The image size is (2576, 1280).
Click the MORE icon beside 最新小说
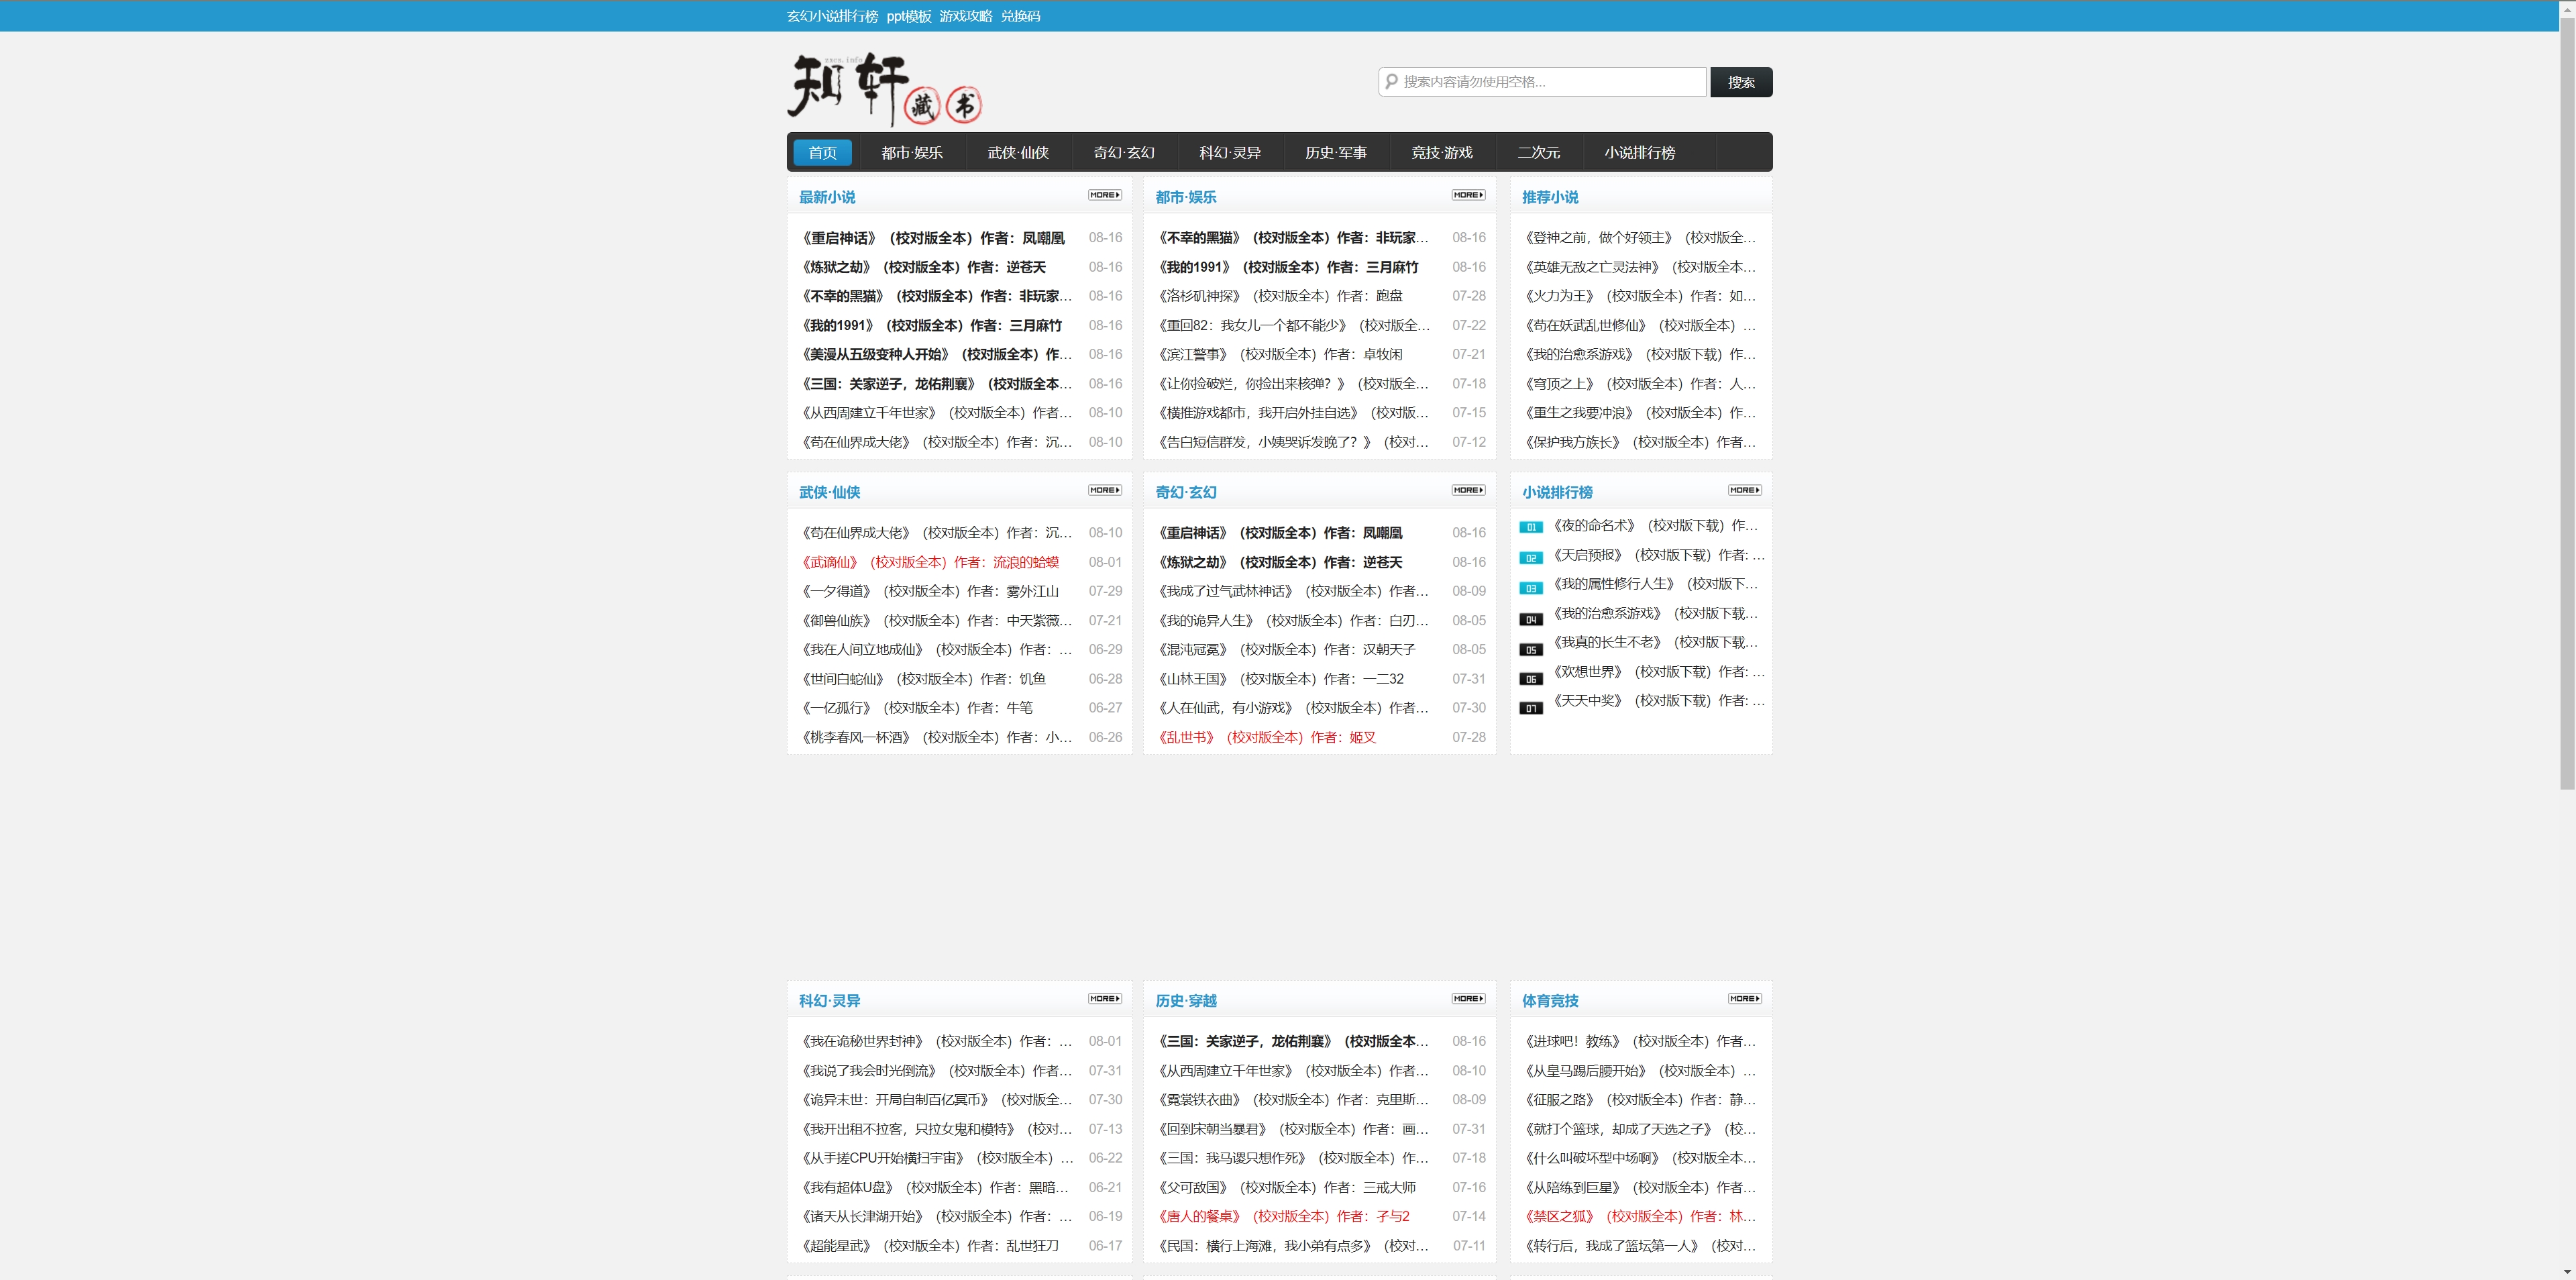[1104, 195]
